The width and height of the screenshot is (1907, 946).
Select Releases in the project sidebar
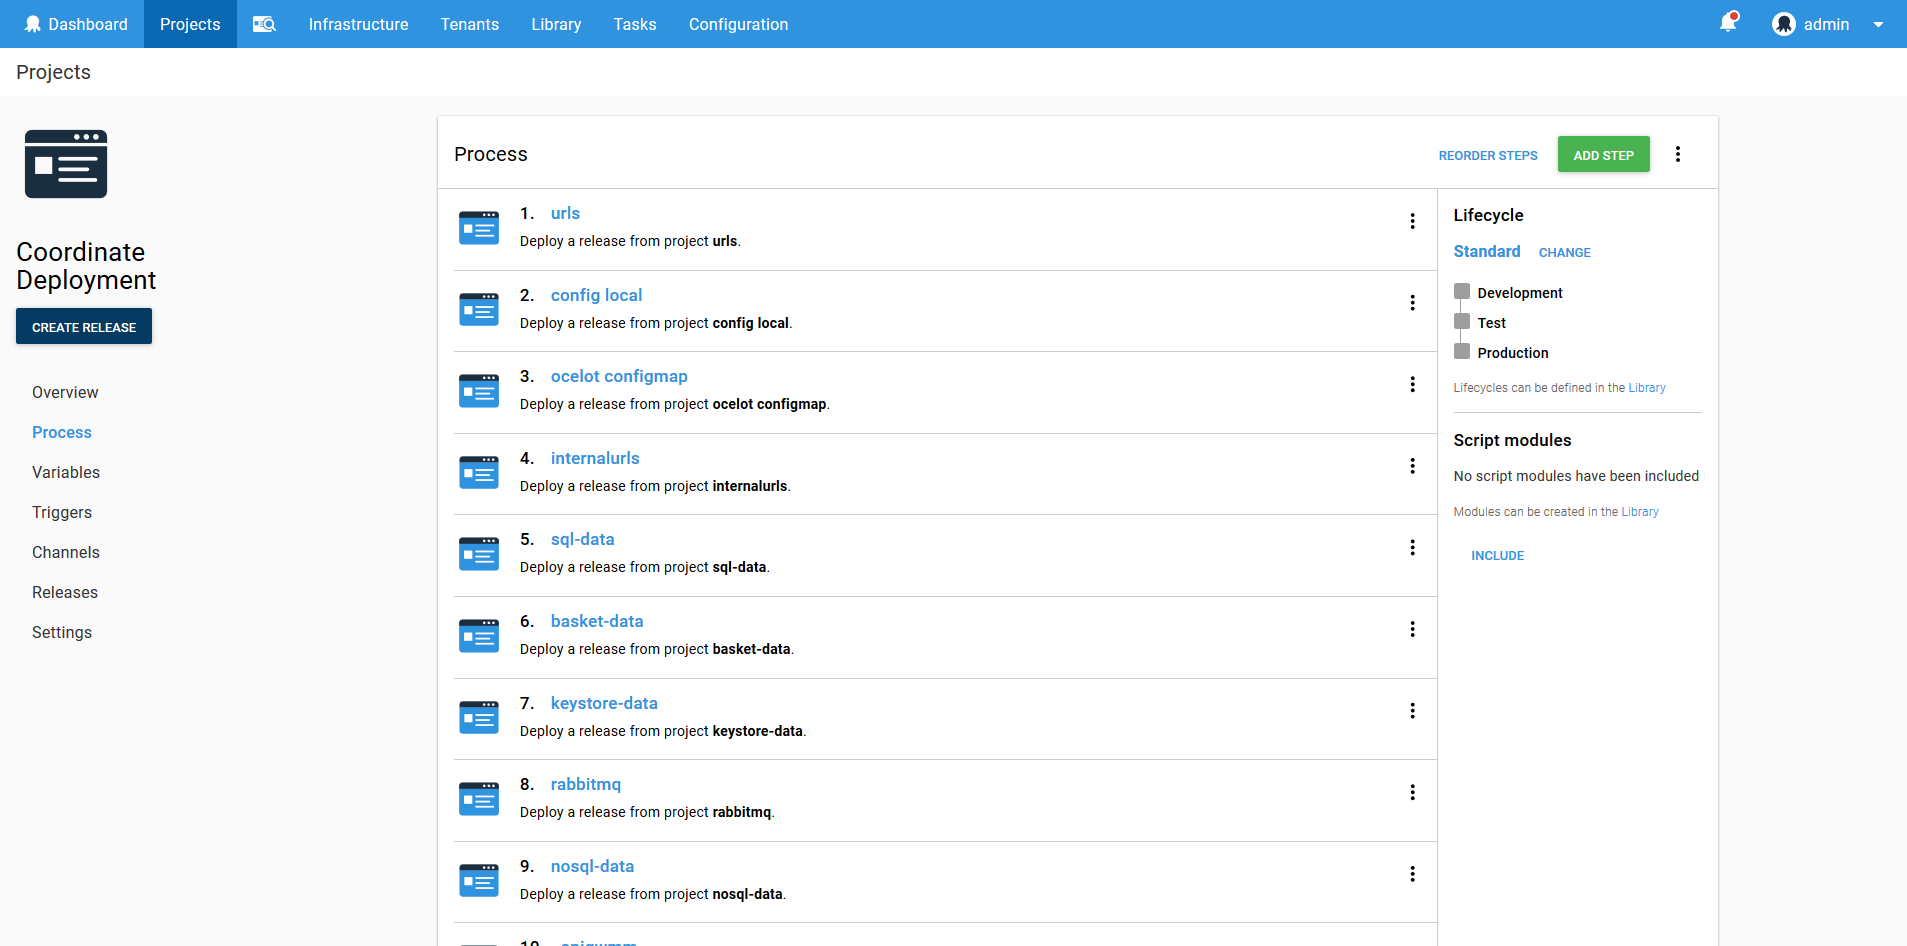(x=64, y=592)
